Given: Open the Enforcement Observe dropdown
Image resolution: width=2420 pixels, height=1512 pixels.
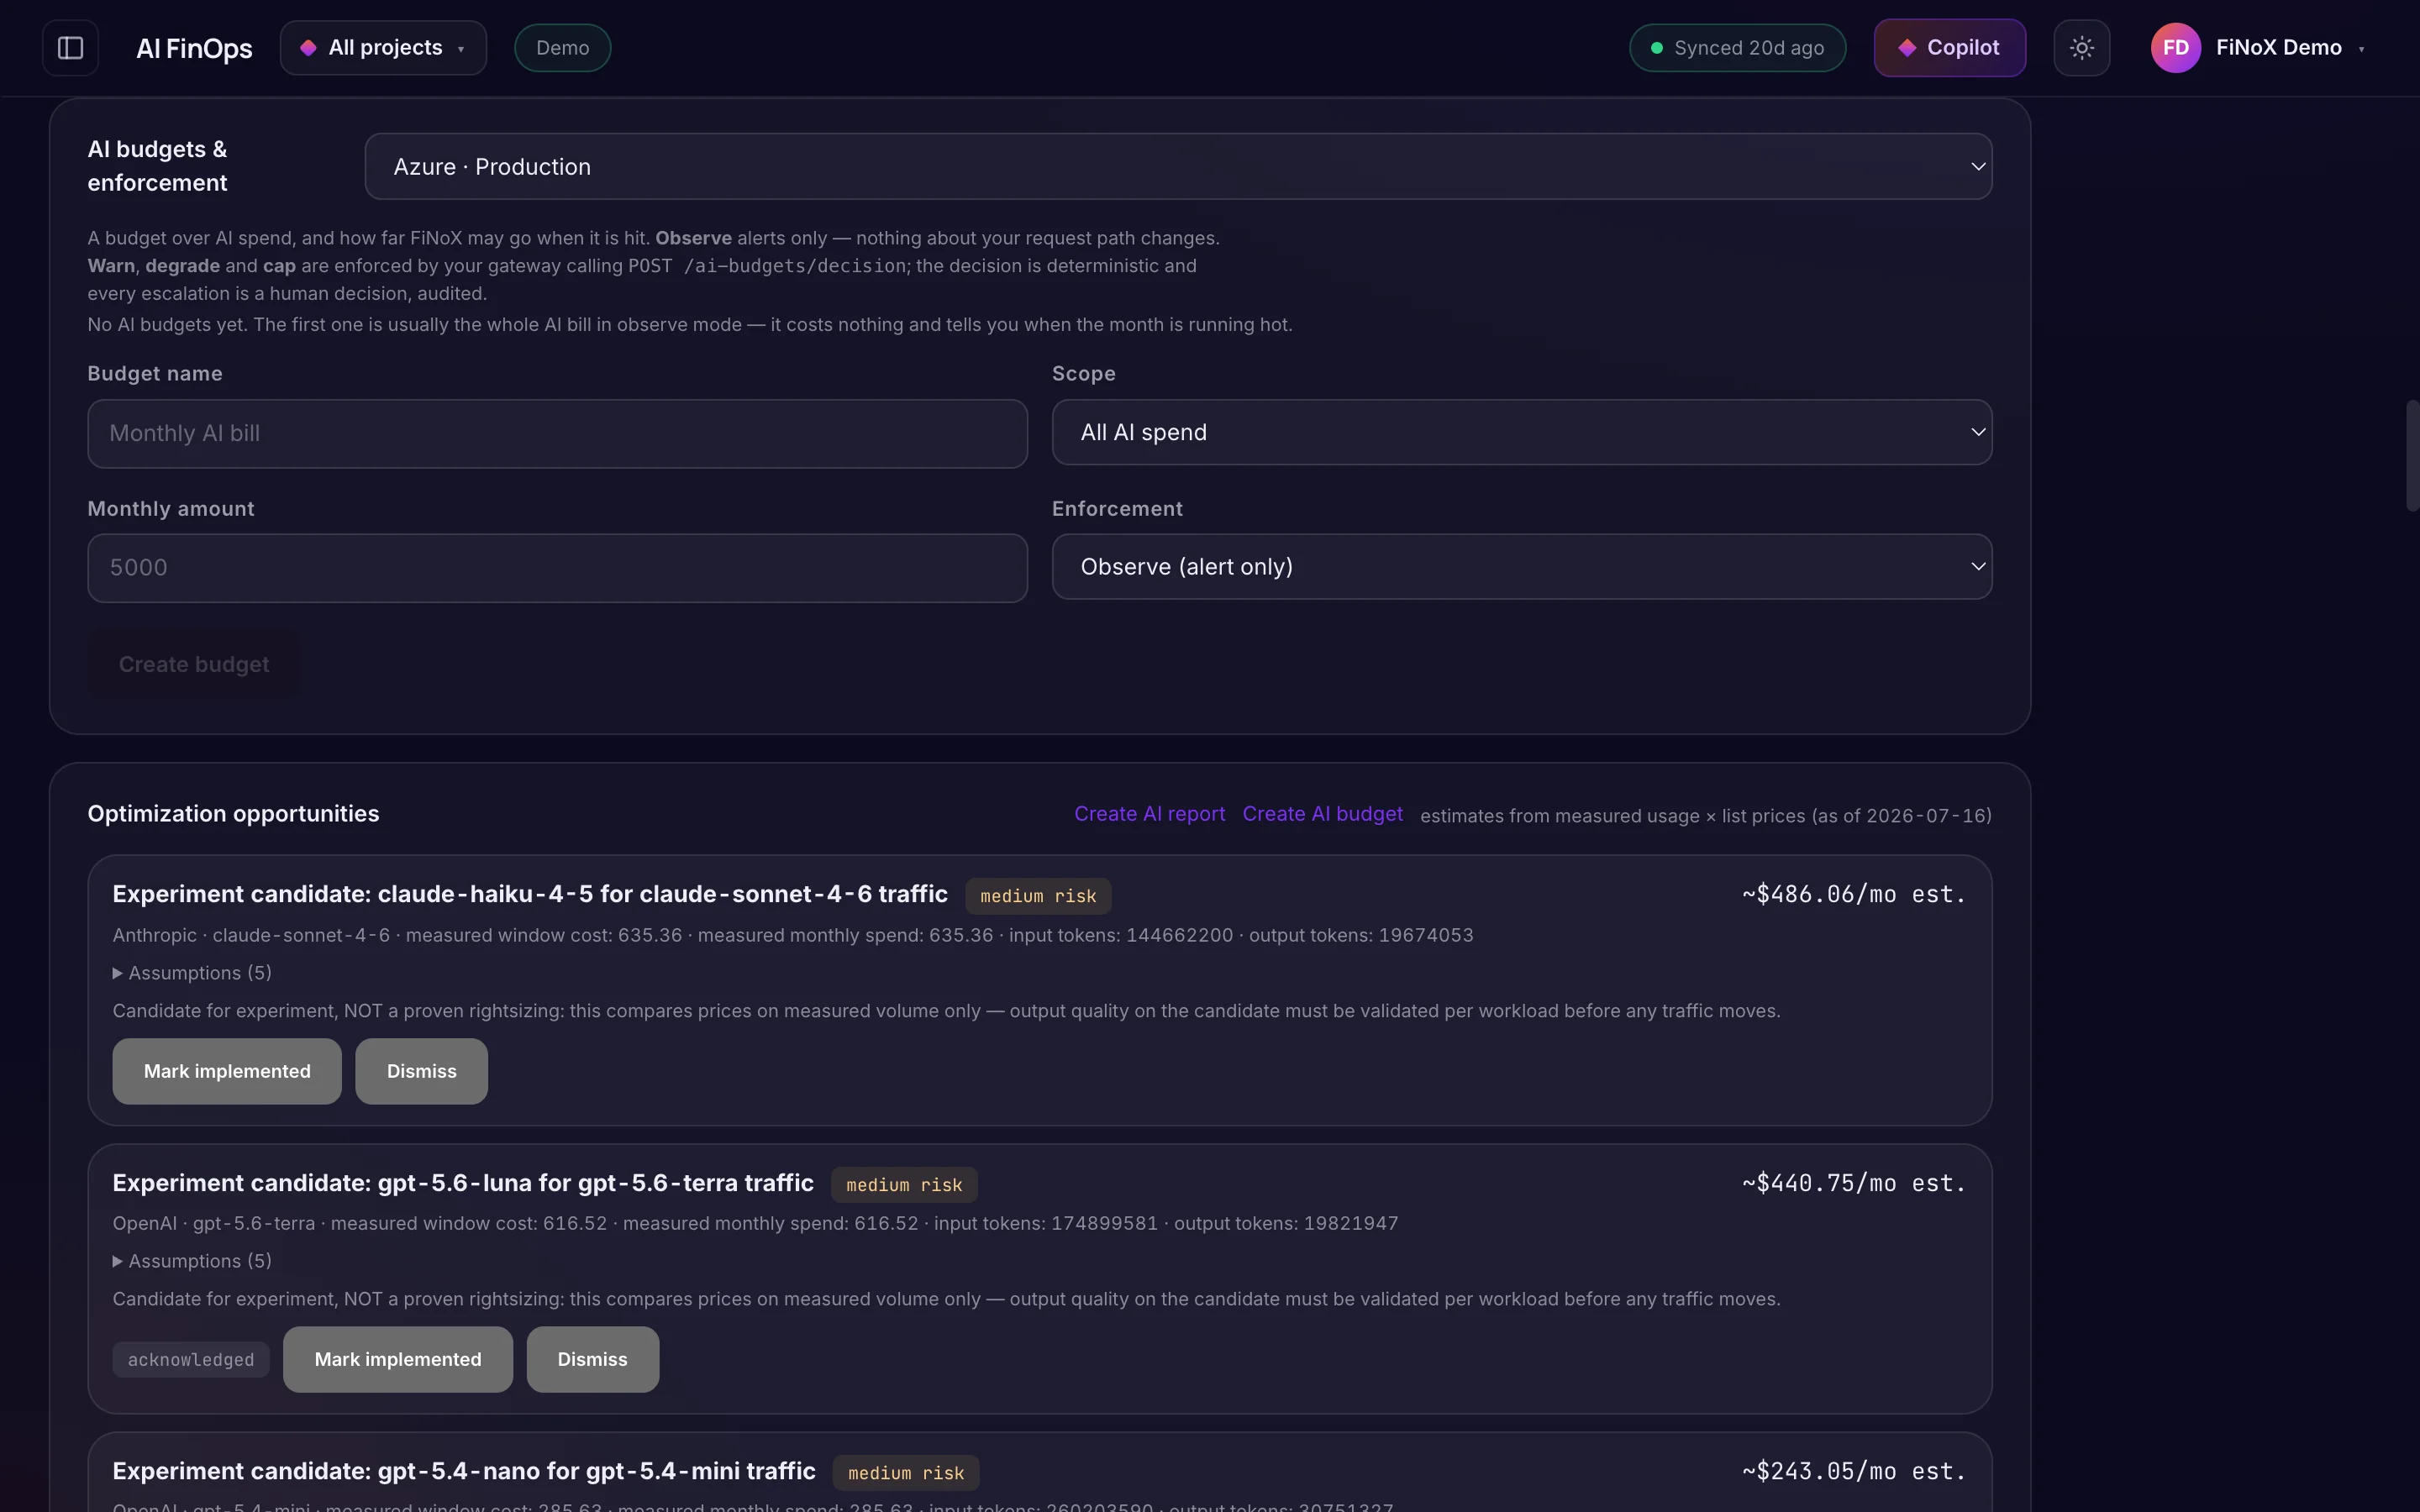Looking at the screenshot, I should tap(1521, 567).
